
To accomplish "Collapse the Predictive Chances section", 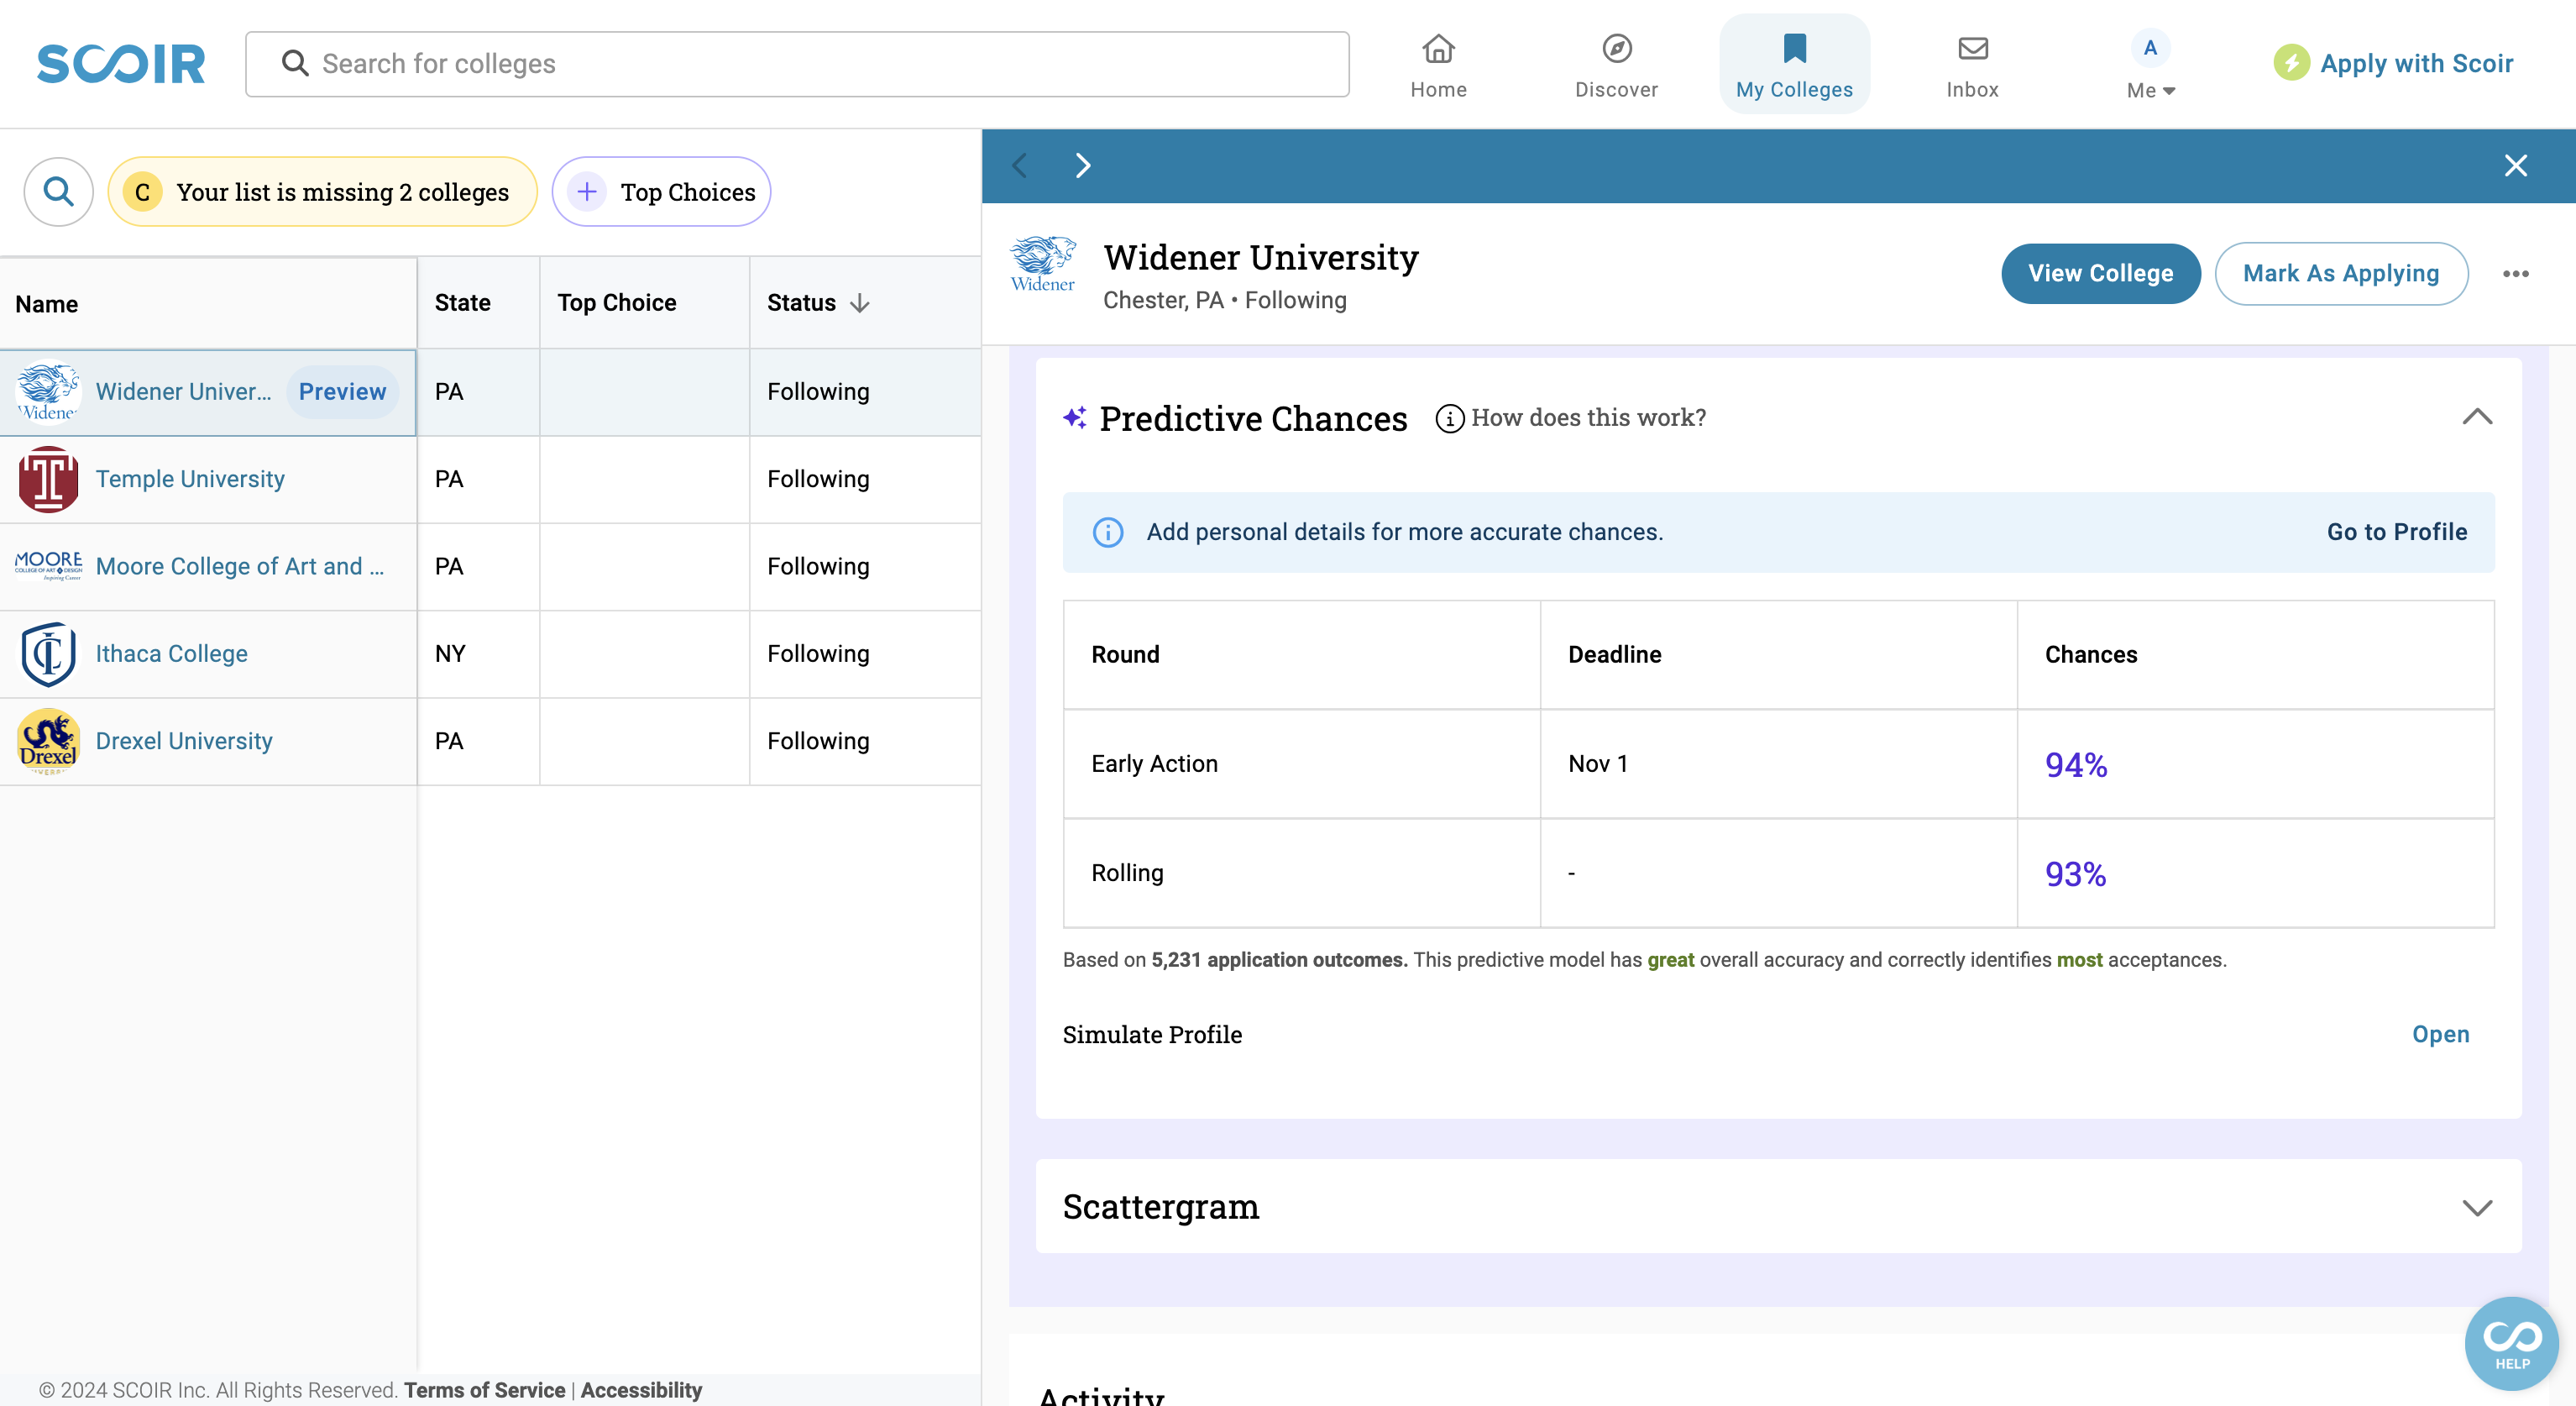I will tap(2477, 417).
